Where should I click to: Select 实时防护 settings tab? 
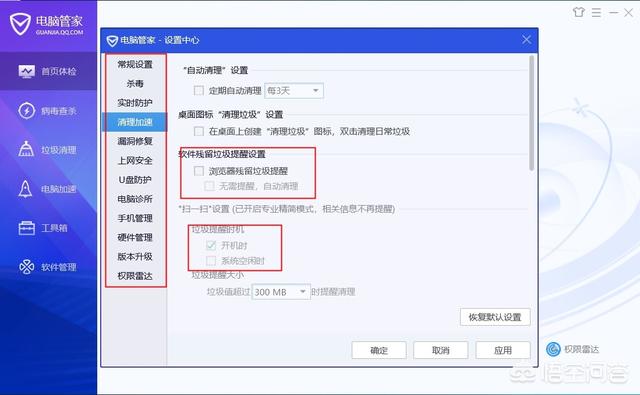pos(135,103)
